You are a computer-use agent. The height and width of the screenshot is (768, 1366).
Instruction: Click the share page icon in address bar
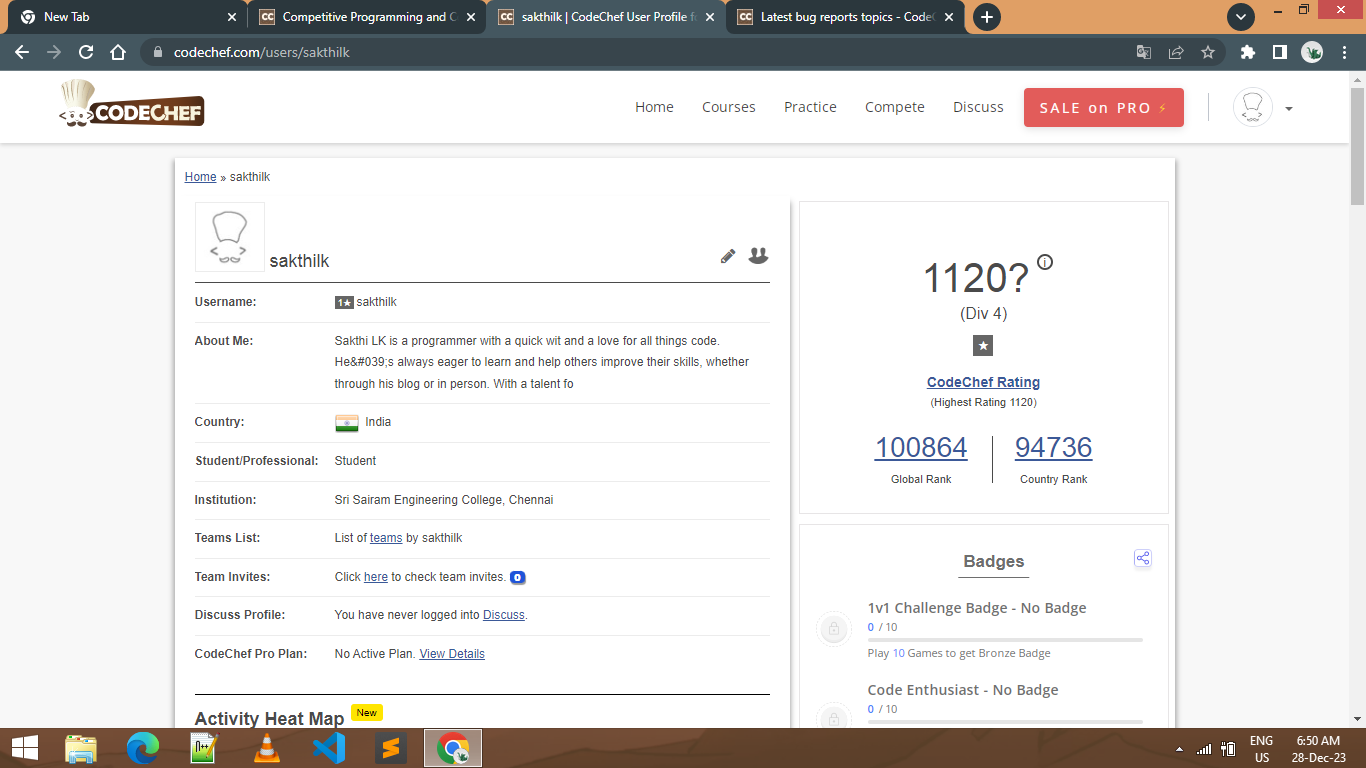click(x=1176, y=52)
